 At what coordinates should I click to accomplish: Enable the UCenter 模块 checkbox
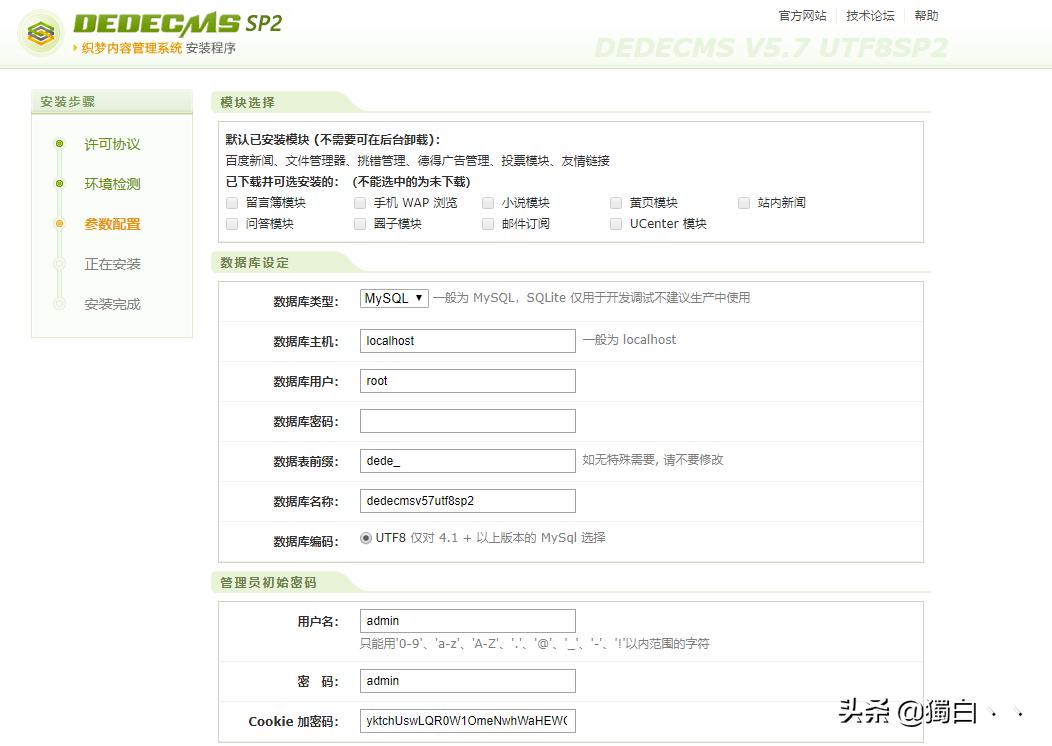pyautogui.click(x=615, y=223)
